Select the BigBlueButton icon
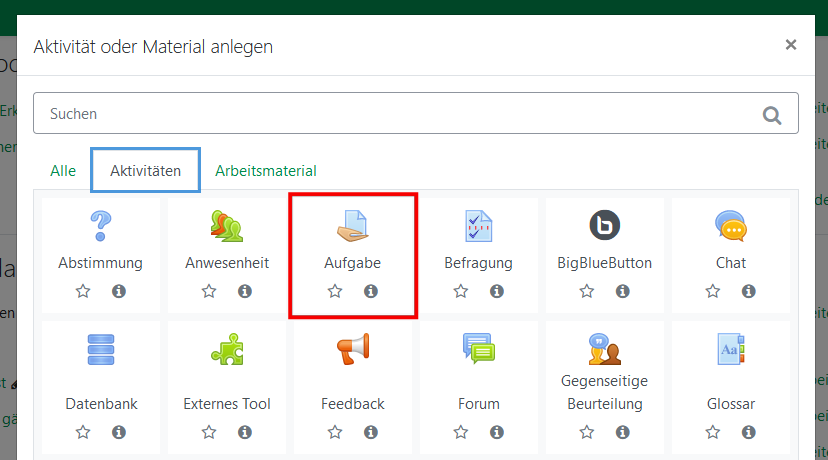The image size is (828, 460). point(604,225)
